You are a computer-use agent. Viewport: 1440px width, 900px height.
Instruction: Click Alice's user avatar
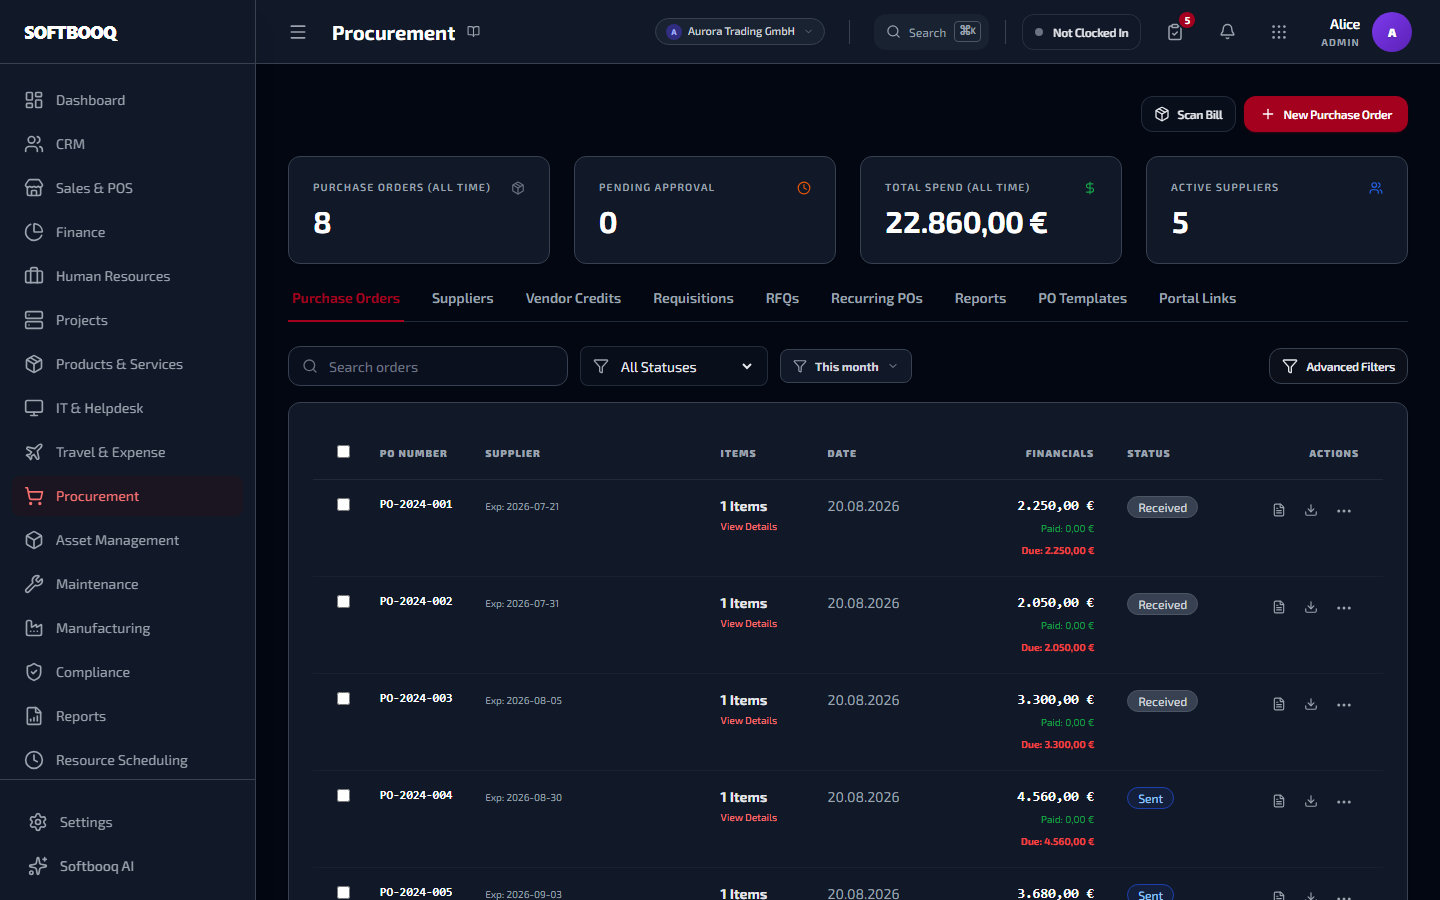coord(1392,32)
